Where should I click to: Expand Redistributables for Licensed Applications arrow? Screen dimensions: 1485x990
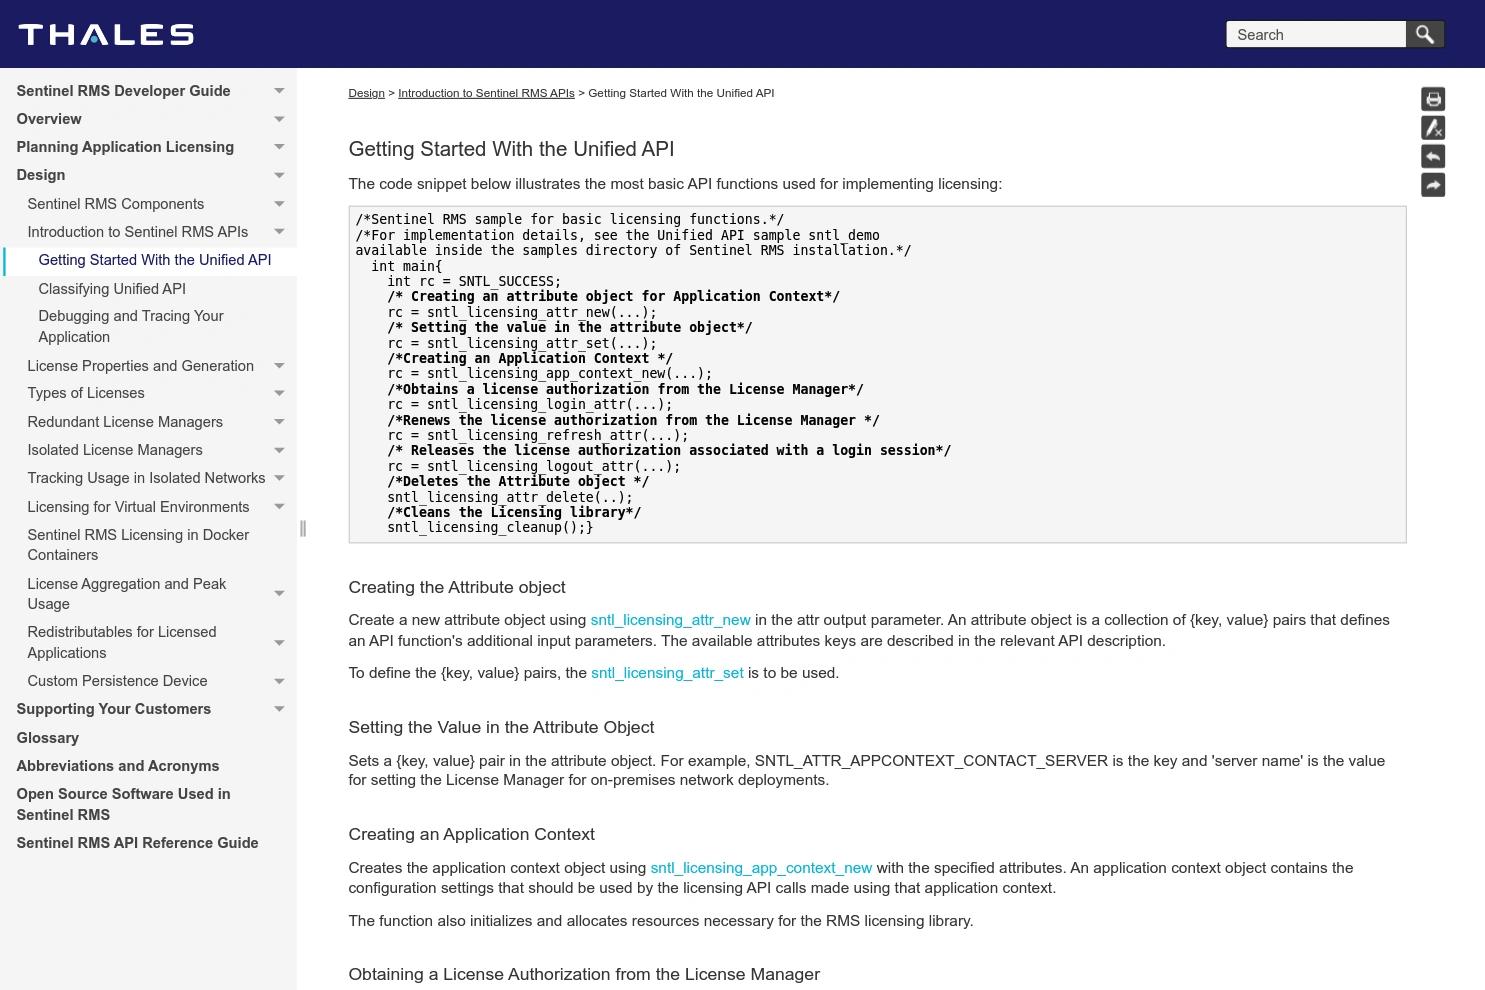pos(279,643)
